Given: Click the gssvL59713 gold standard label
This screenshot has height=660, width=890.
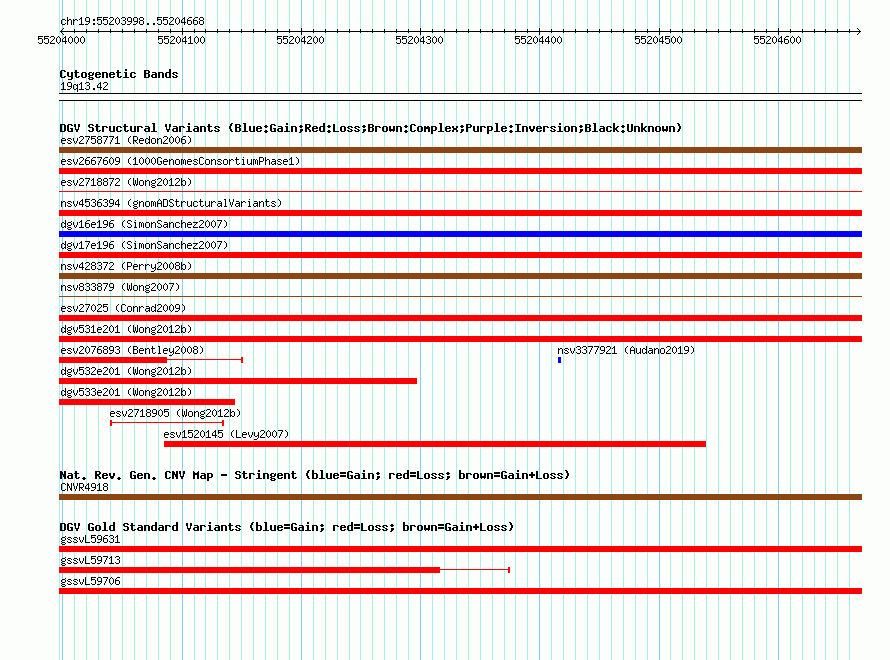Looking at the screenshot, I should [x=90, y=560].
